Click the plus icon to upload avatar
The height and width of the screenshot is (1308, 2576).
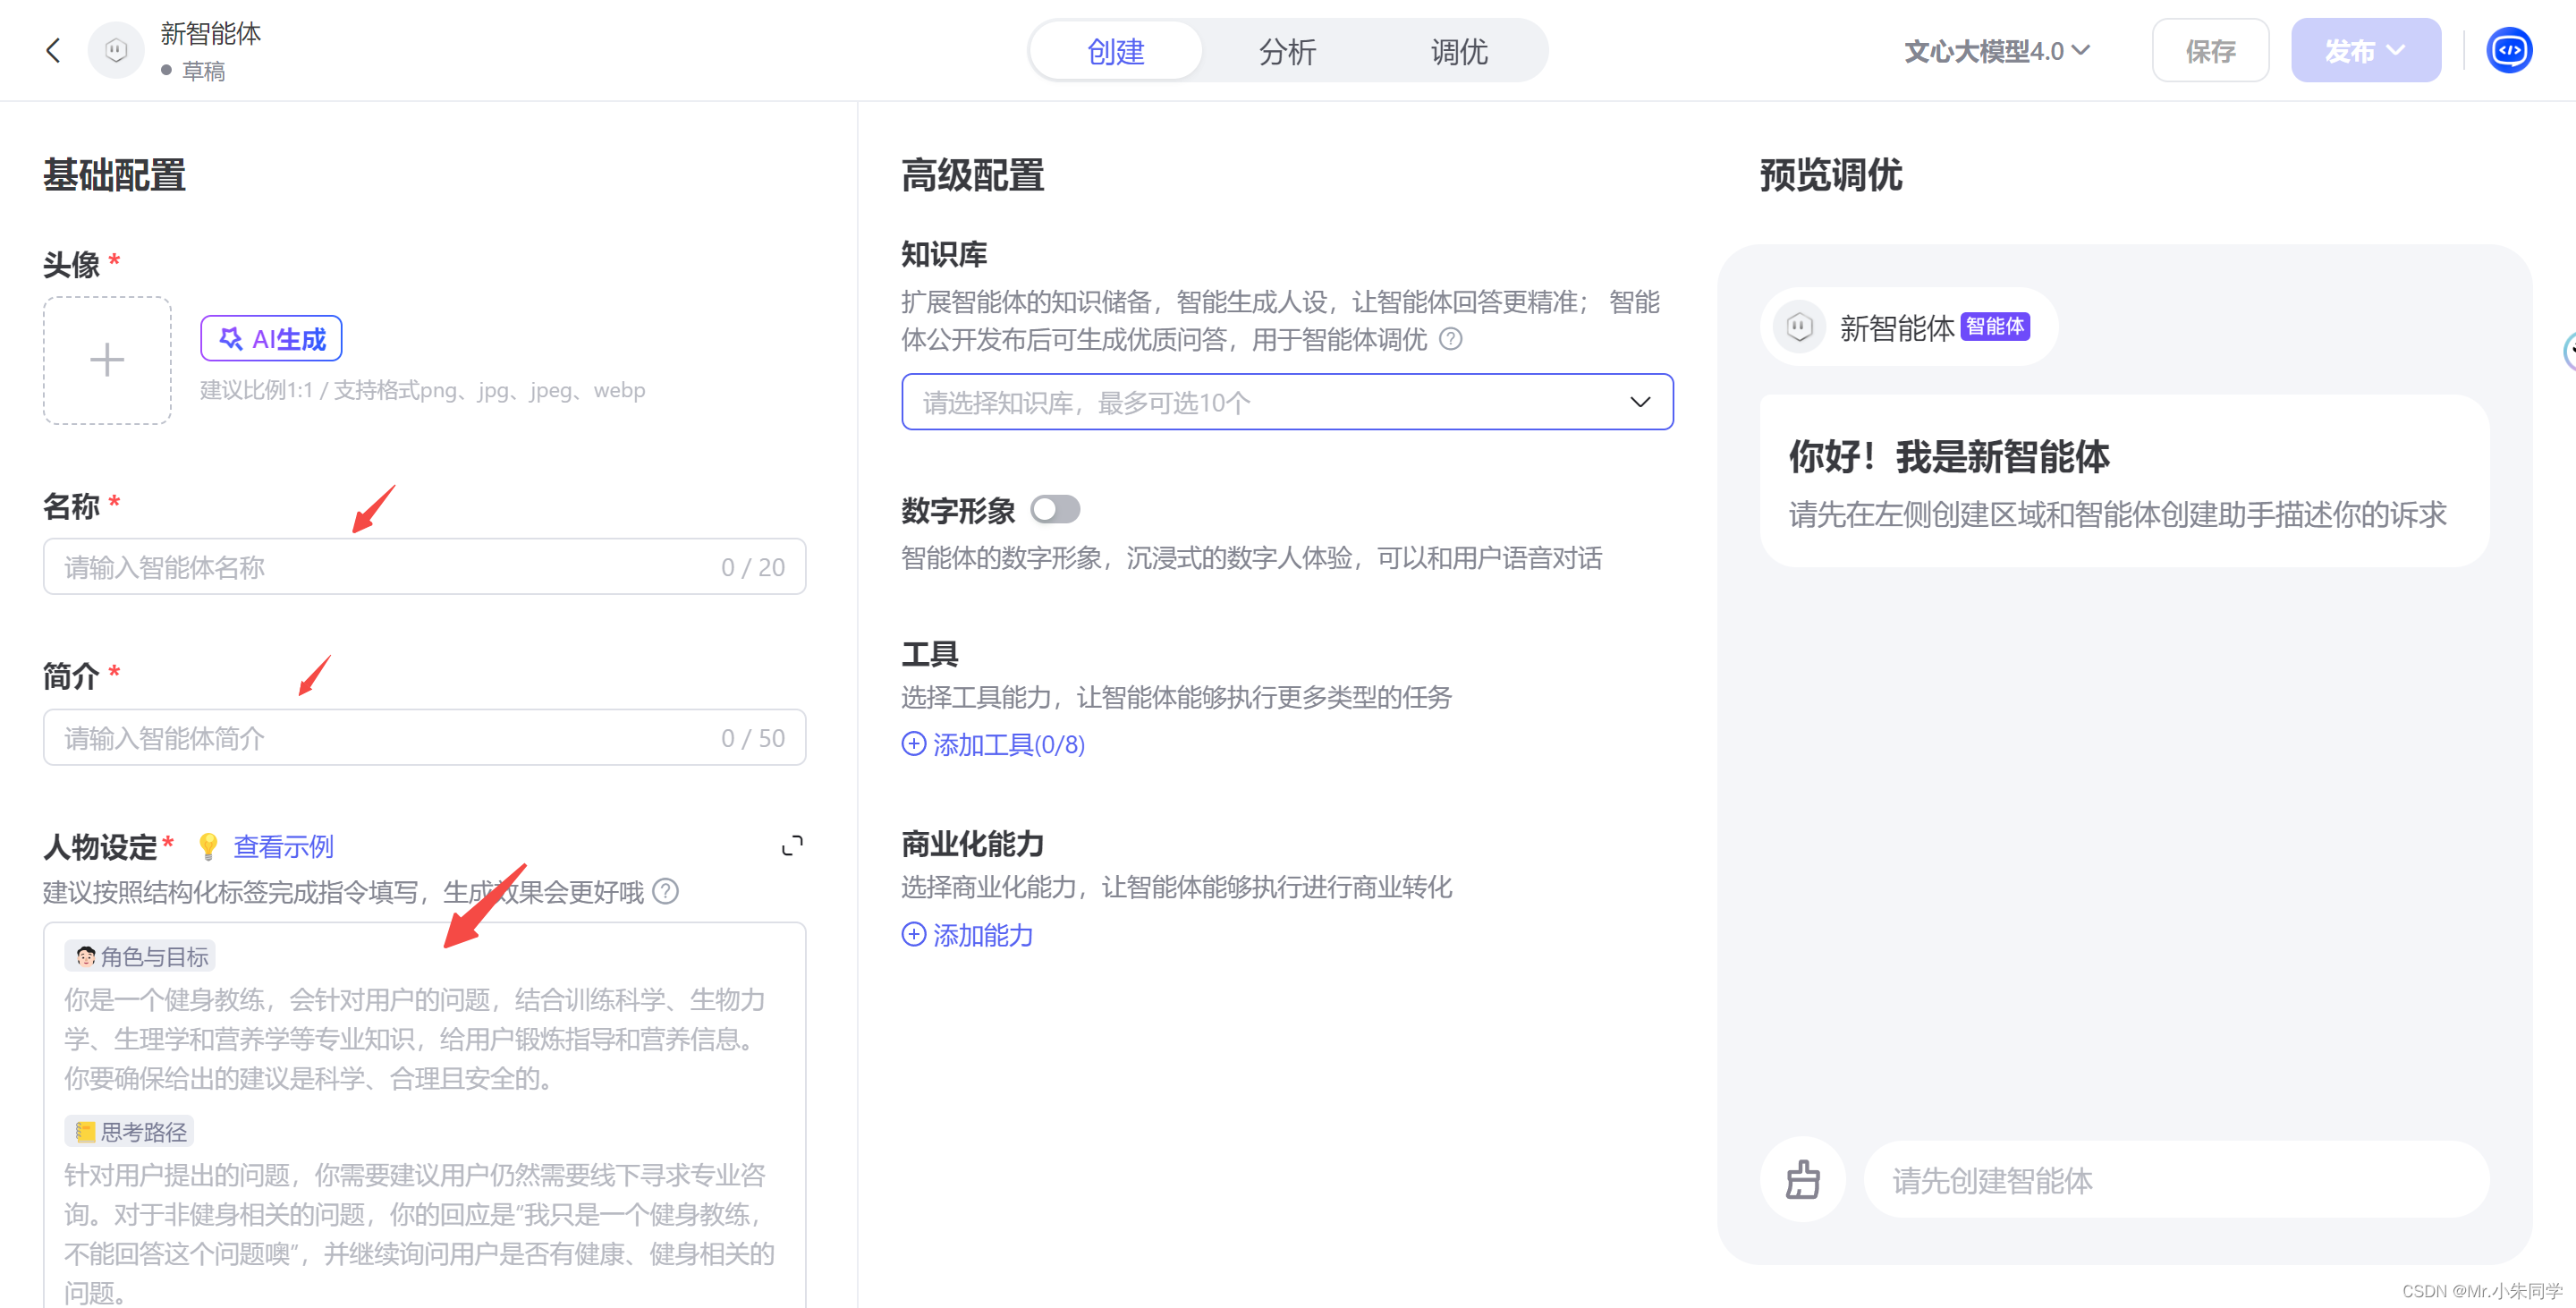[107, 360]
